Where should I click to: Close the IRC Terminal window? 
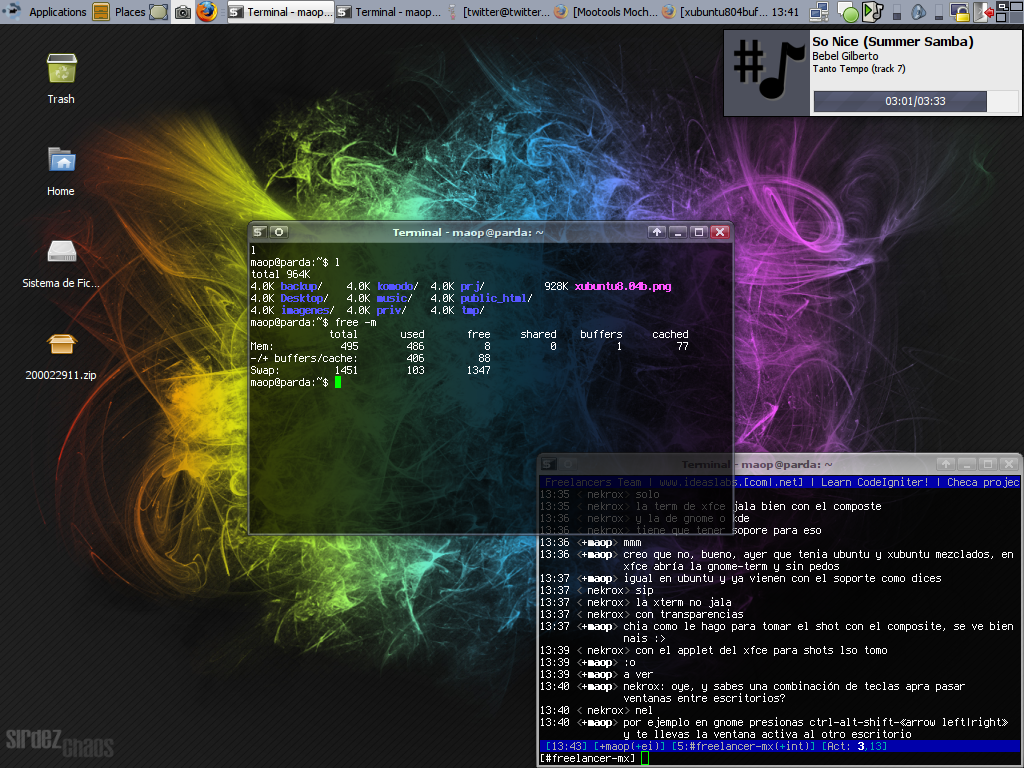[x=1009, y=464]
